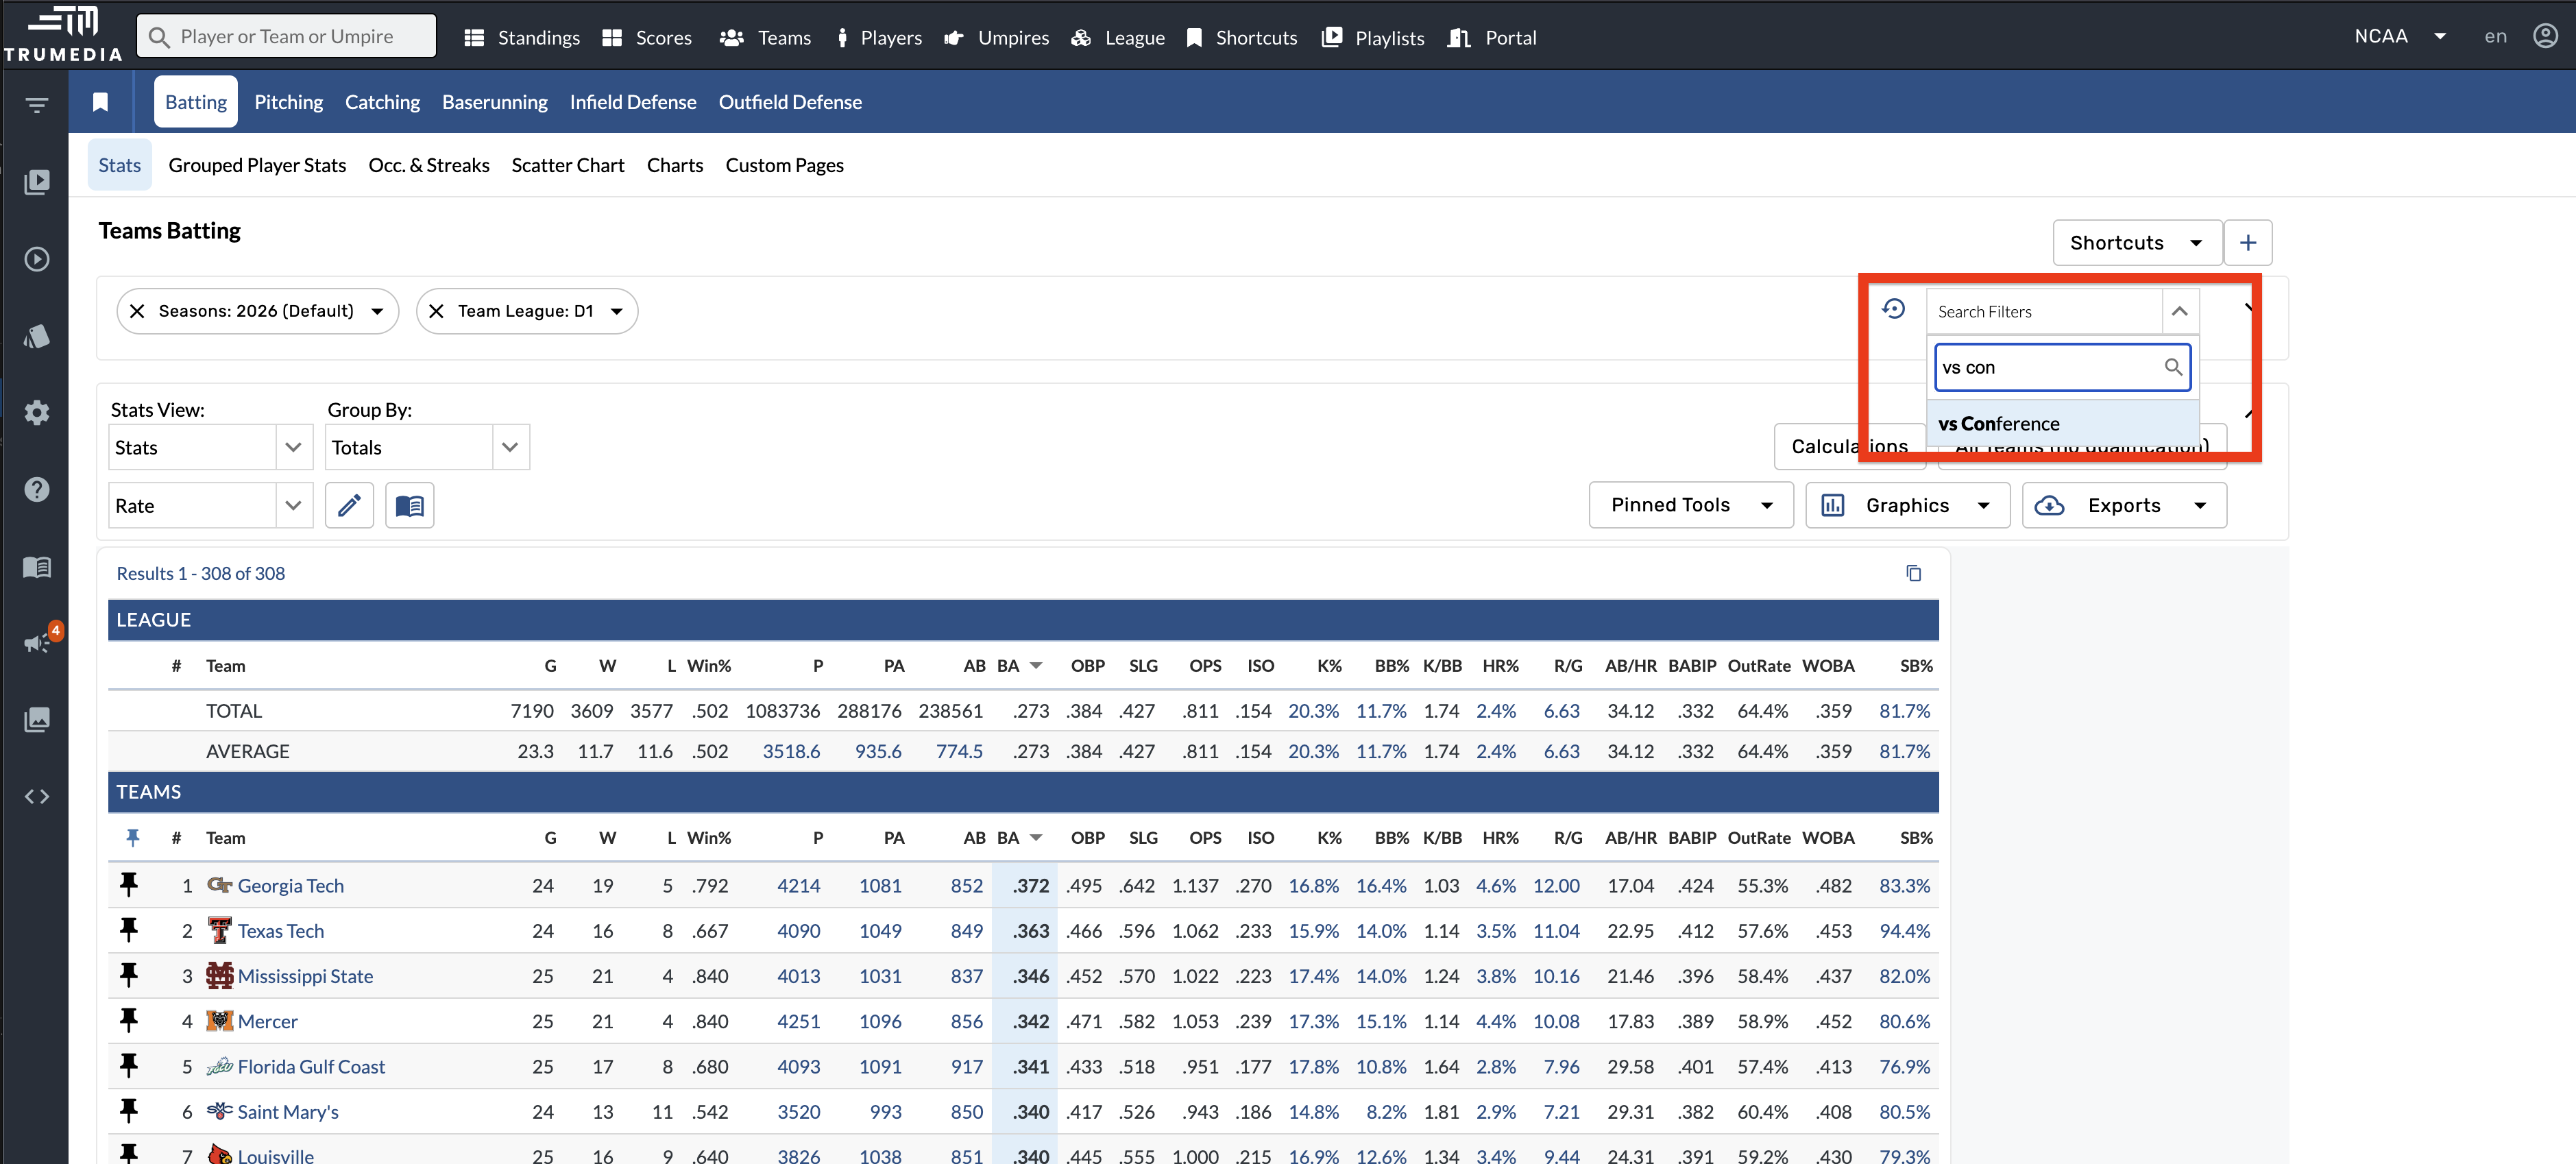The image size is (2576, 1164).
Task: Copy results with the clipboard icon
Action: tap(1913, 573)
